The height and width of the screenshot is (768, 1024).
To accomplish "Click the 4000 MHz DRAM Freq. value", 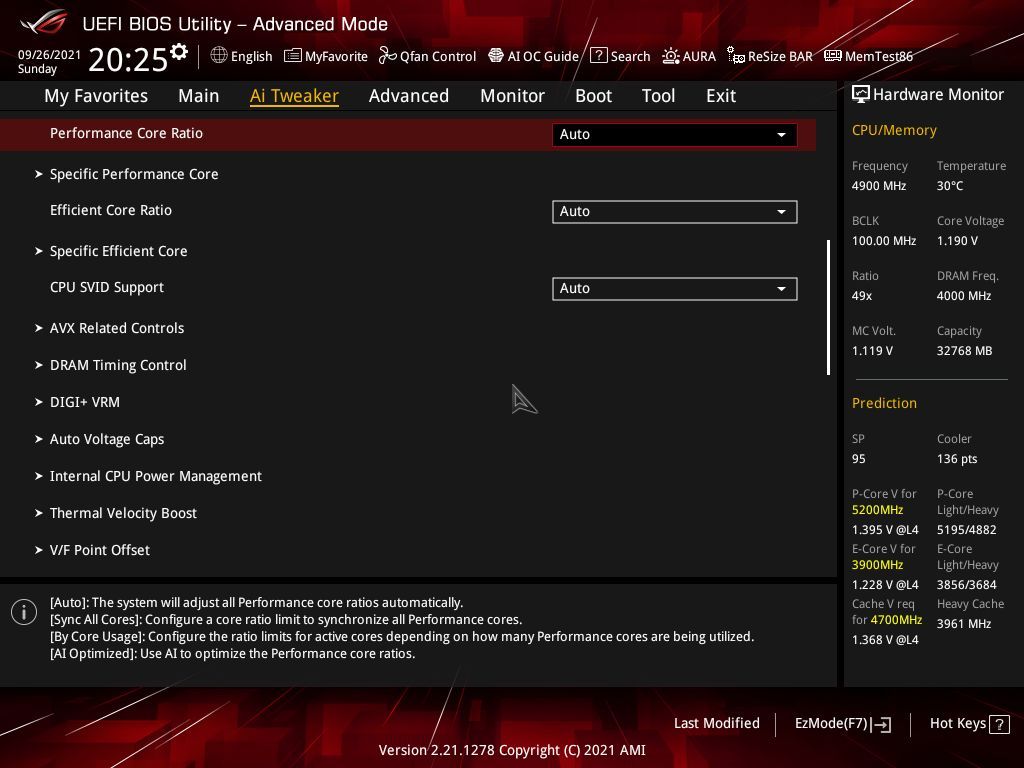I will tap(964, 296).
